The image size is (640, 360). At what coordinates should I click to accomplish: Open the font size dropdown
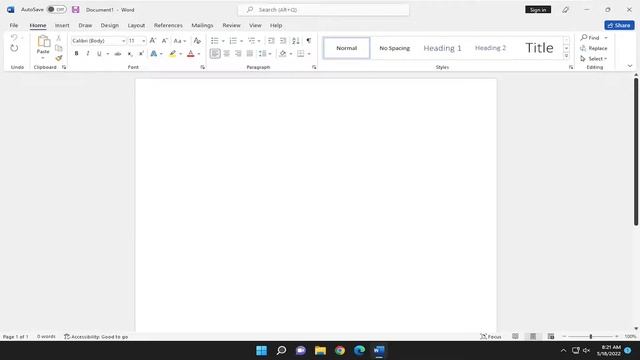pyautogui.click(x=143, y=41)
